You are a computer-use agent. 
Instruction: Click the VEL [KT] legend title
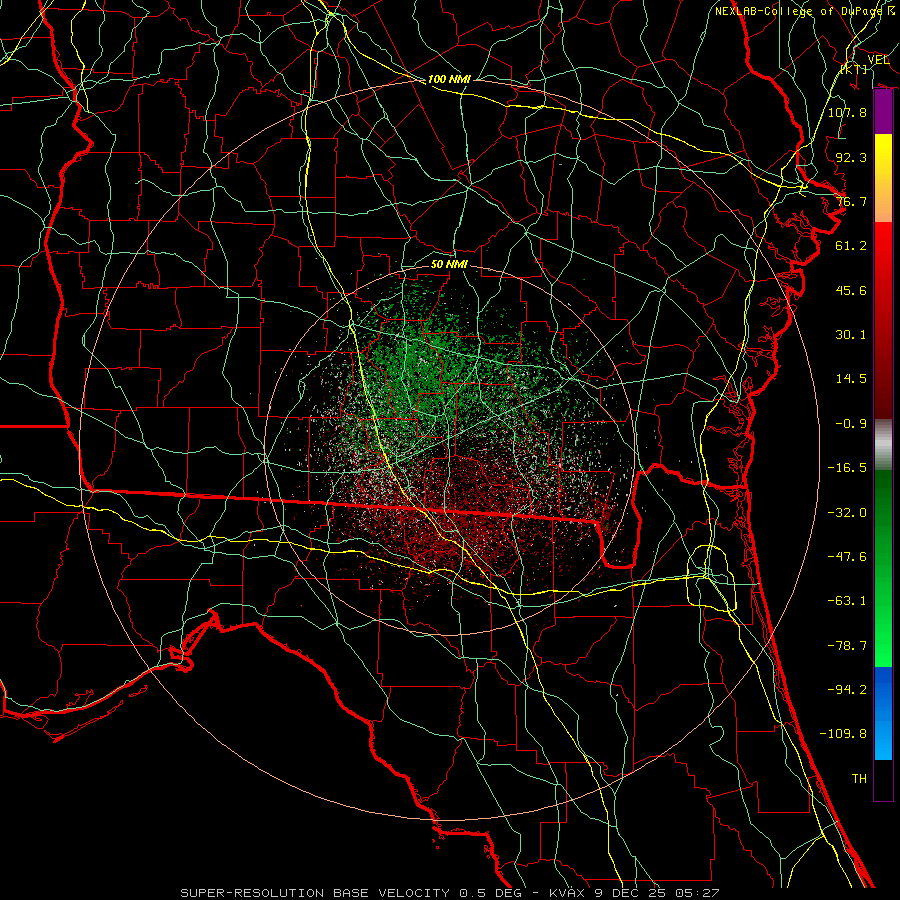[866, 64]
